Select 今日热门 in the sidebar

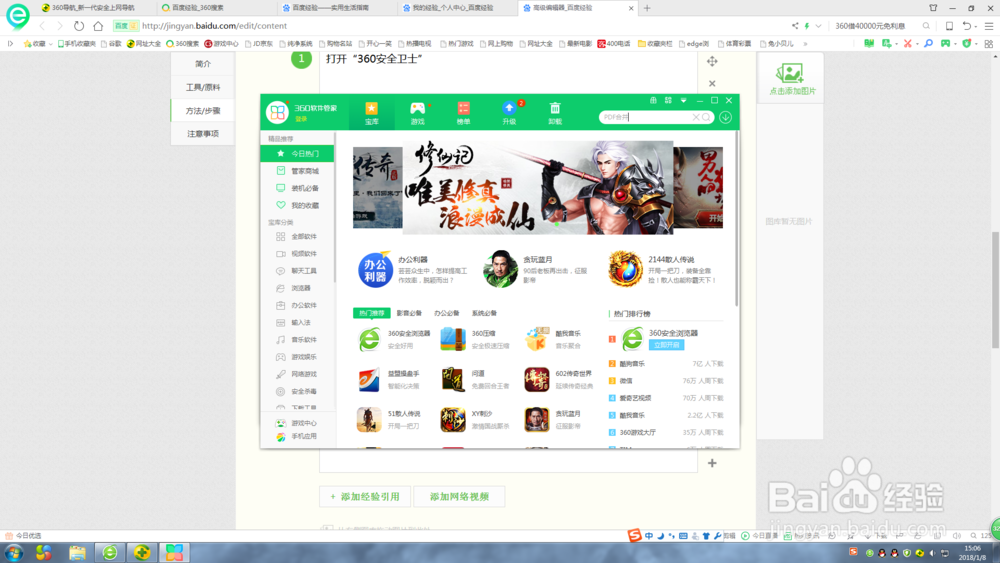point(297,154)
